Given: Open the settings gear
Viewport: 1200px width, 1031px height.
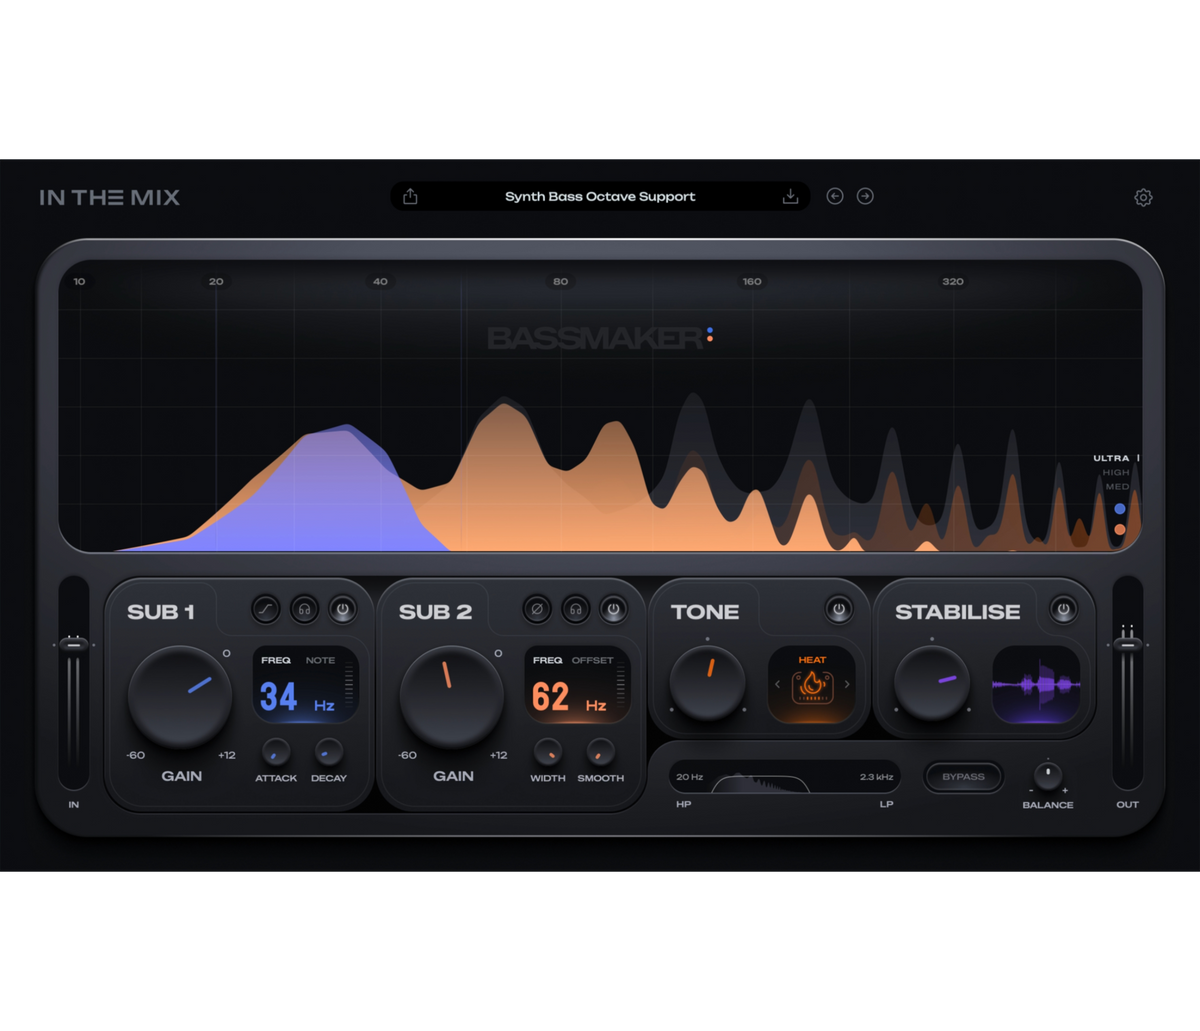Looking at the screenshot, I should click(1143, 198).
